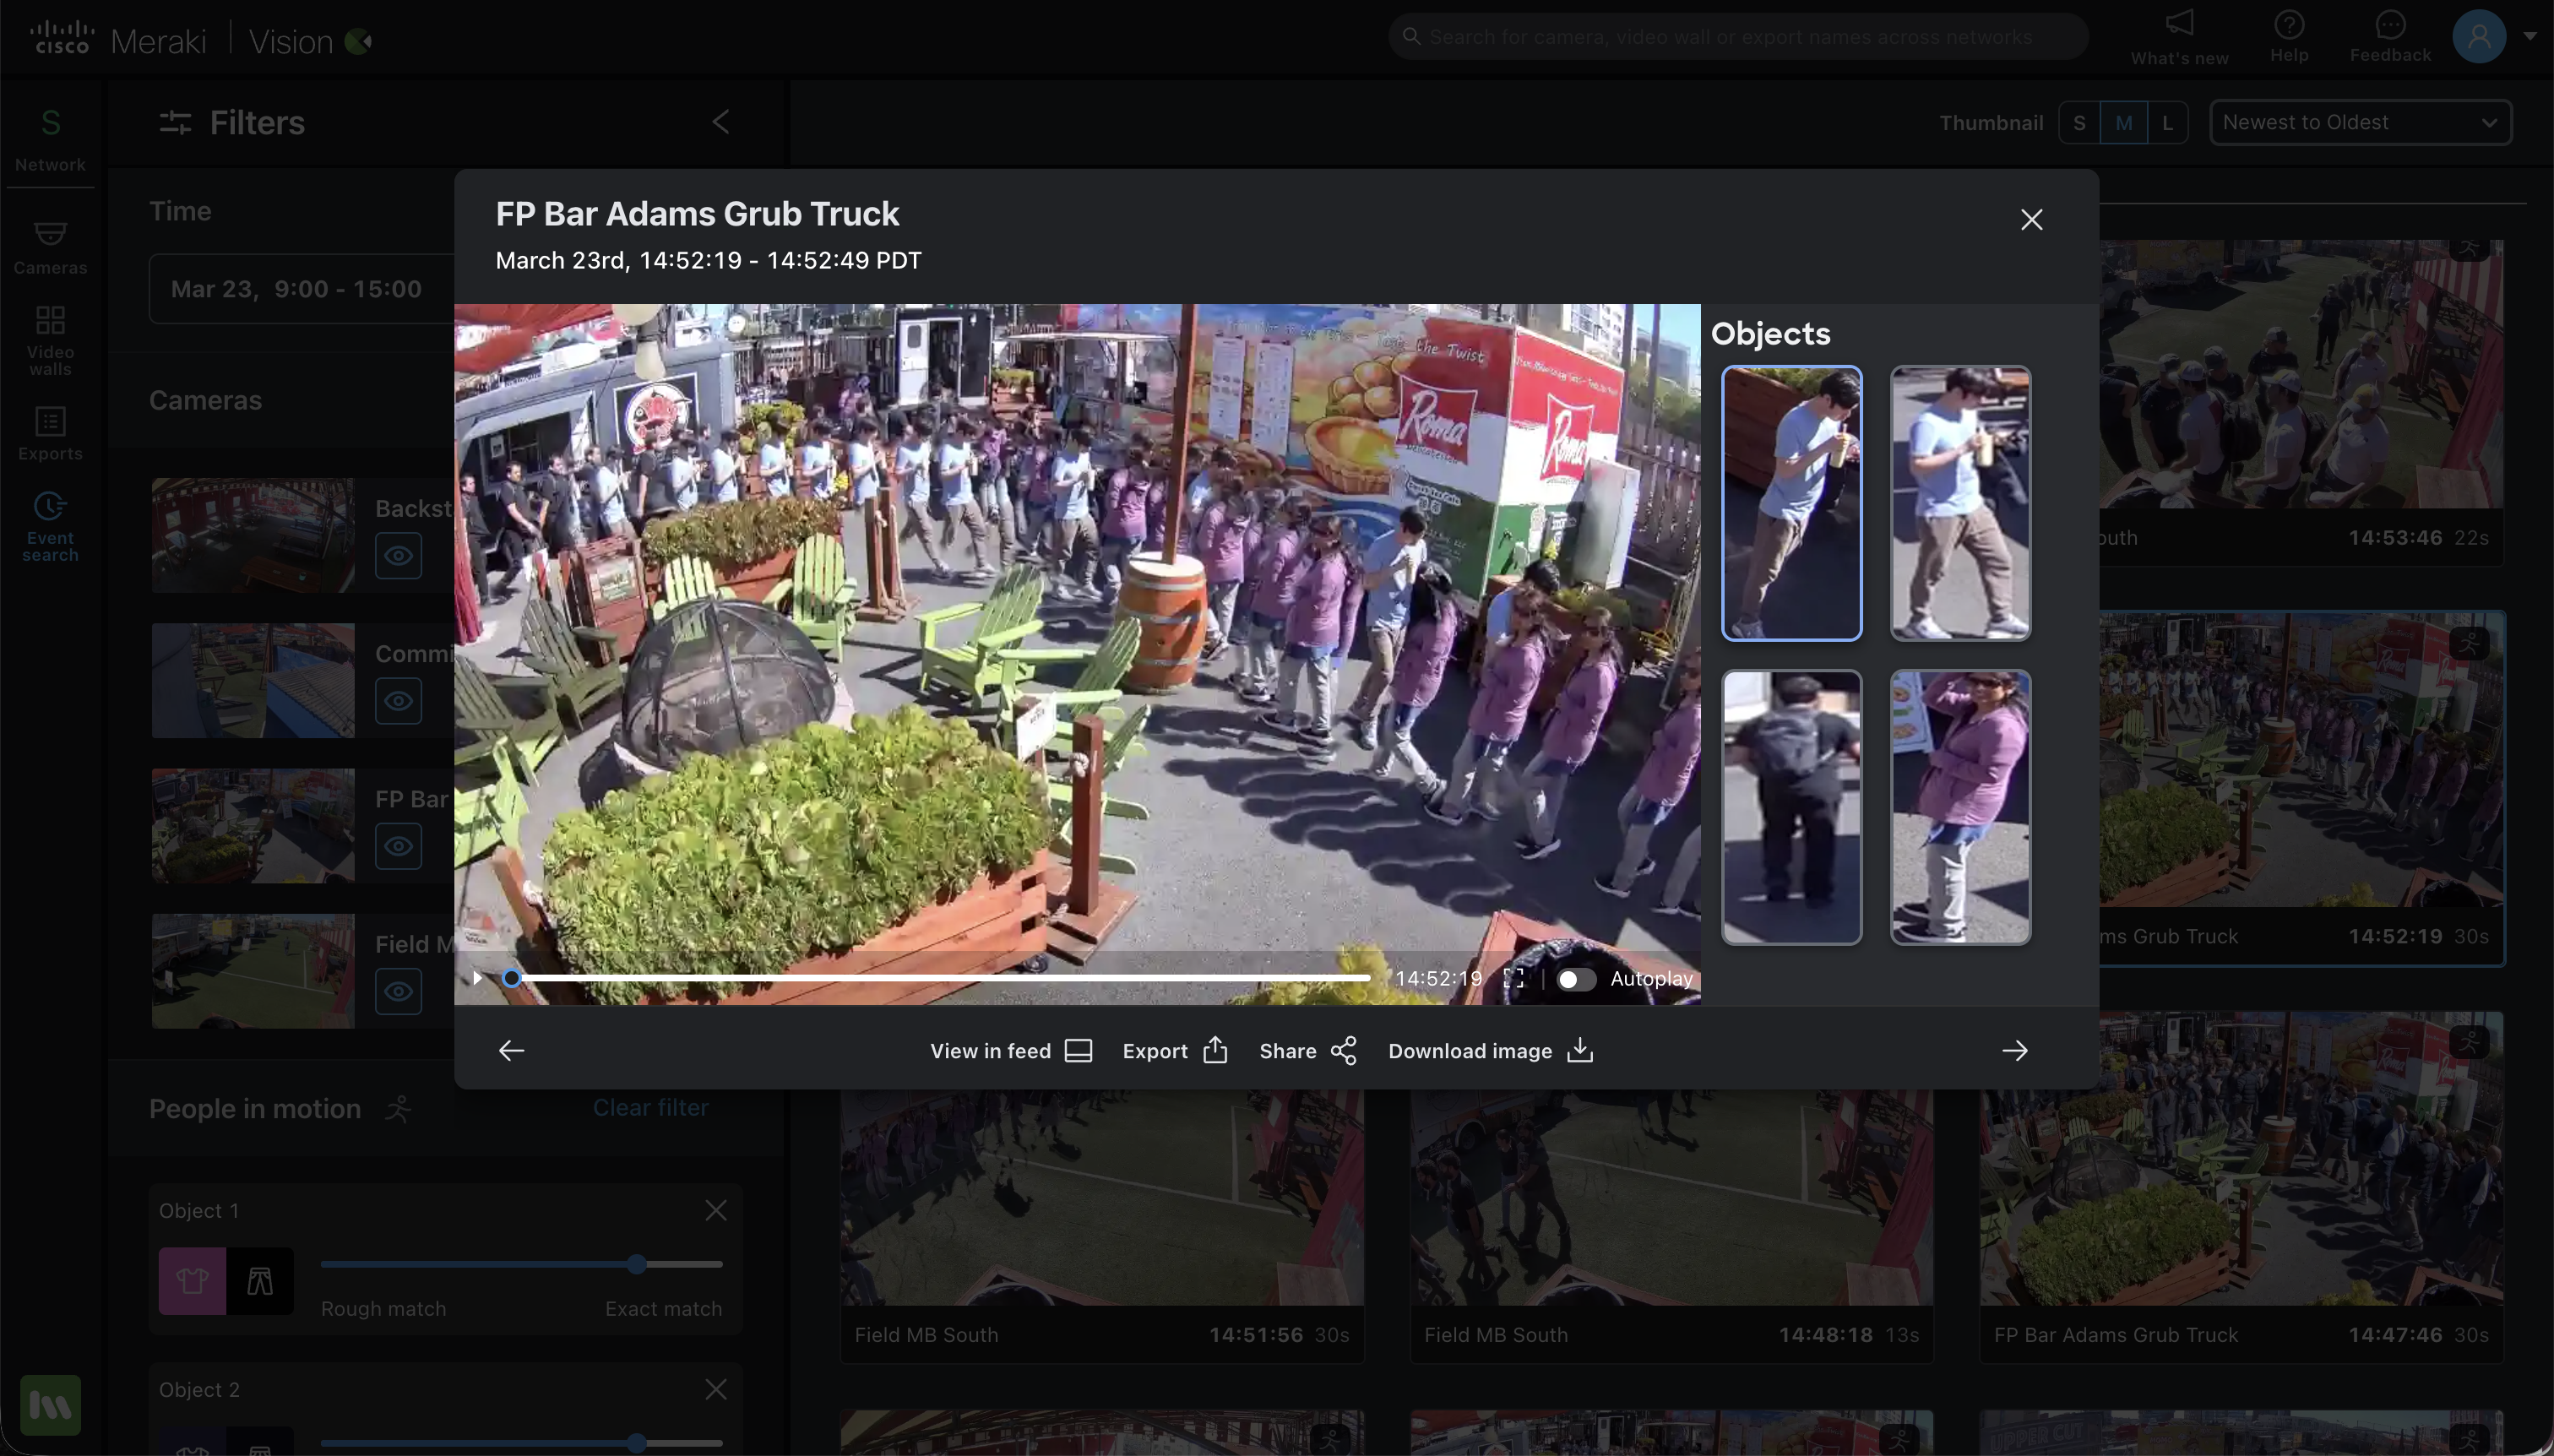Click the What's new megaphone icon
Image resolution: width=2554 pixels, height=1456 pixels.
[x=2179, y=24]
